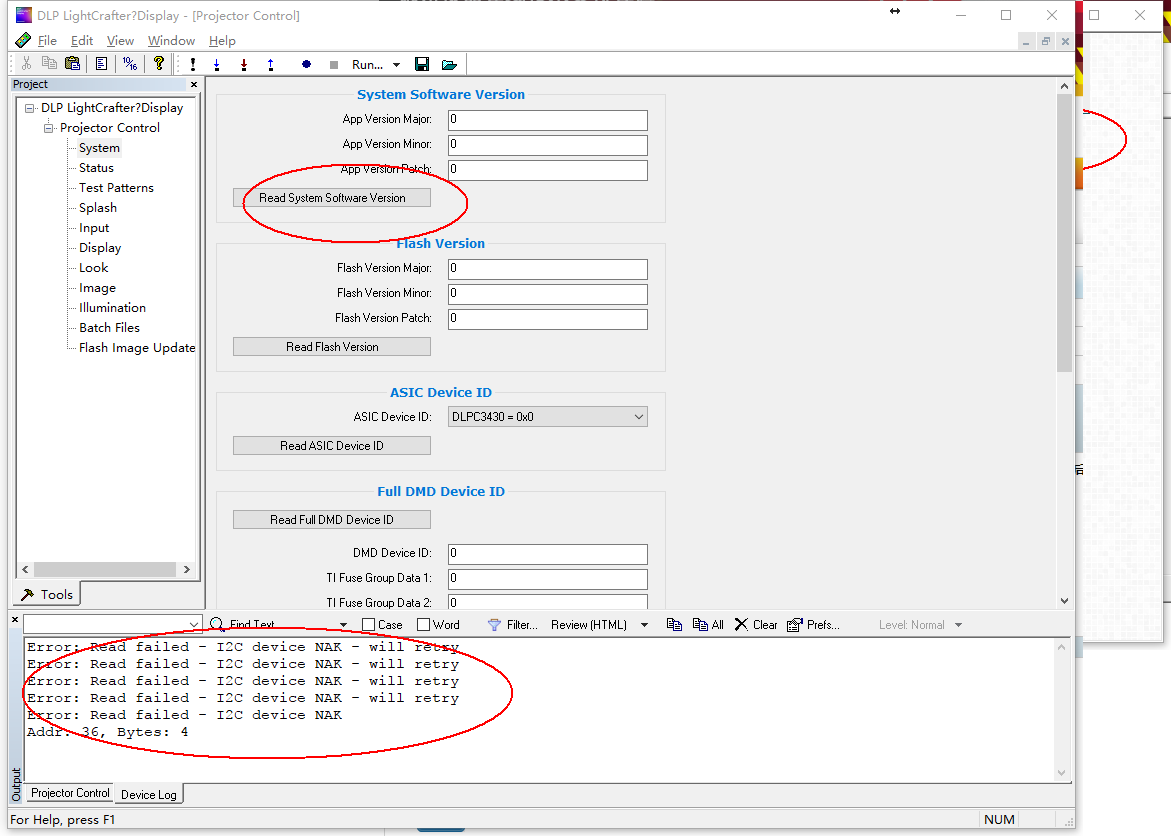
Task: Click Read Full DMD Device ID button
Action: 332,519
